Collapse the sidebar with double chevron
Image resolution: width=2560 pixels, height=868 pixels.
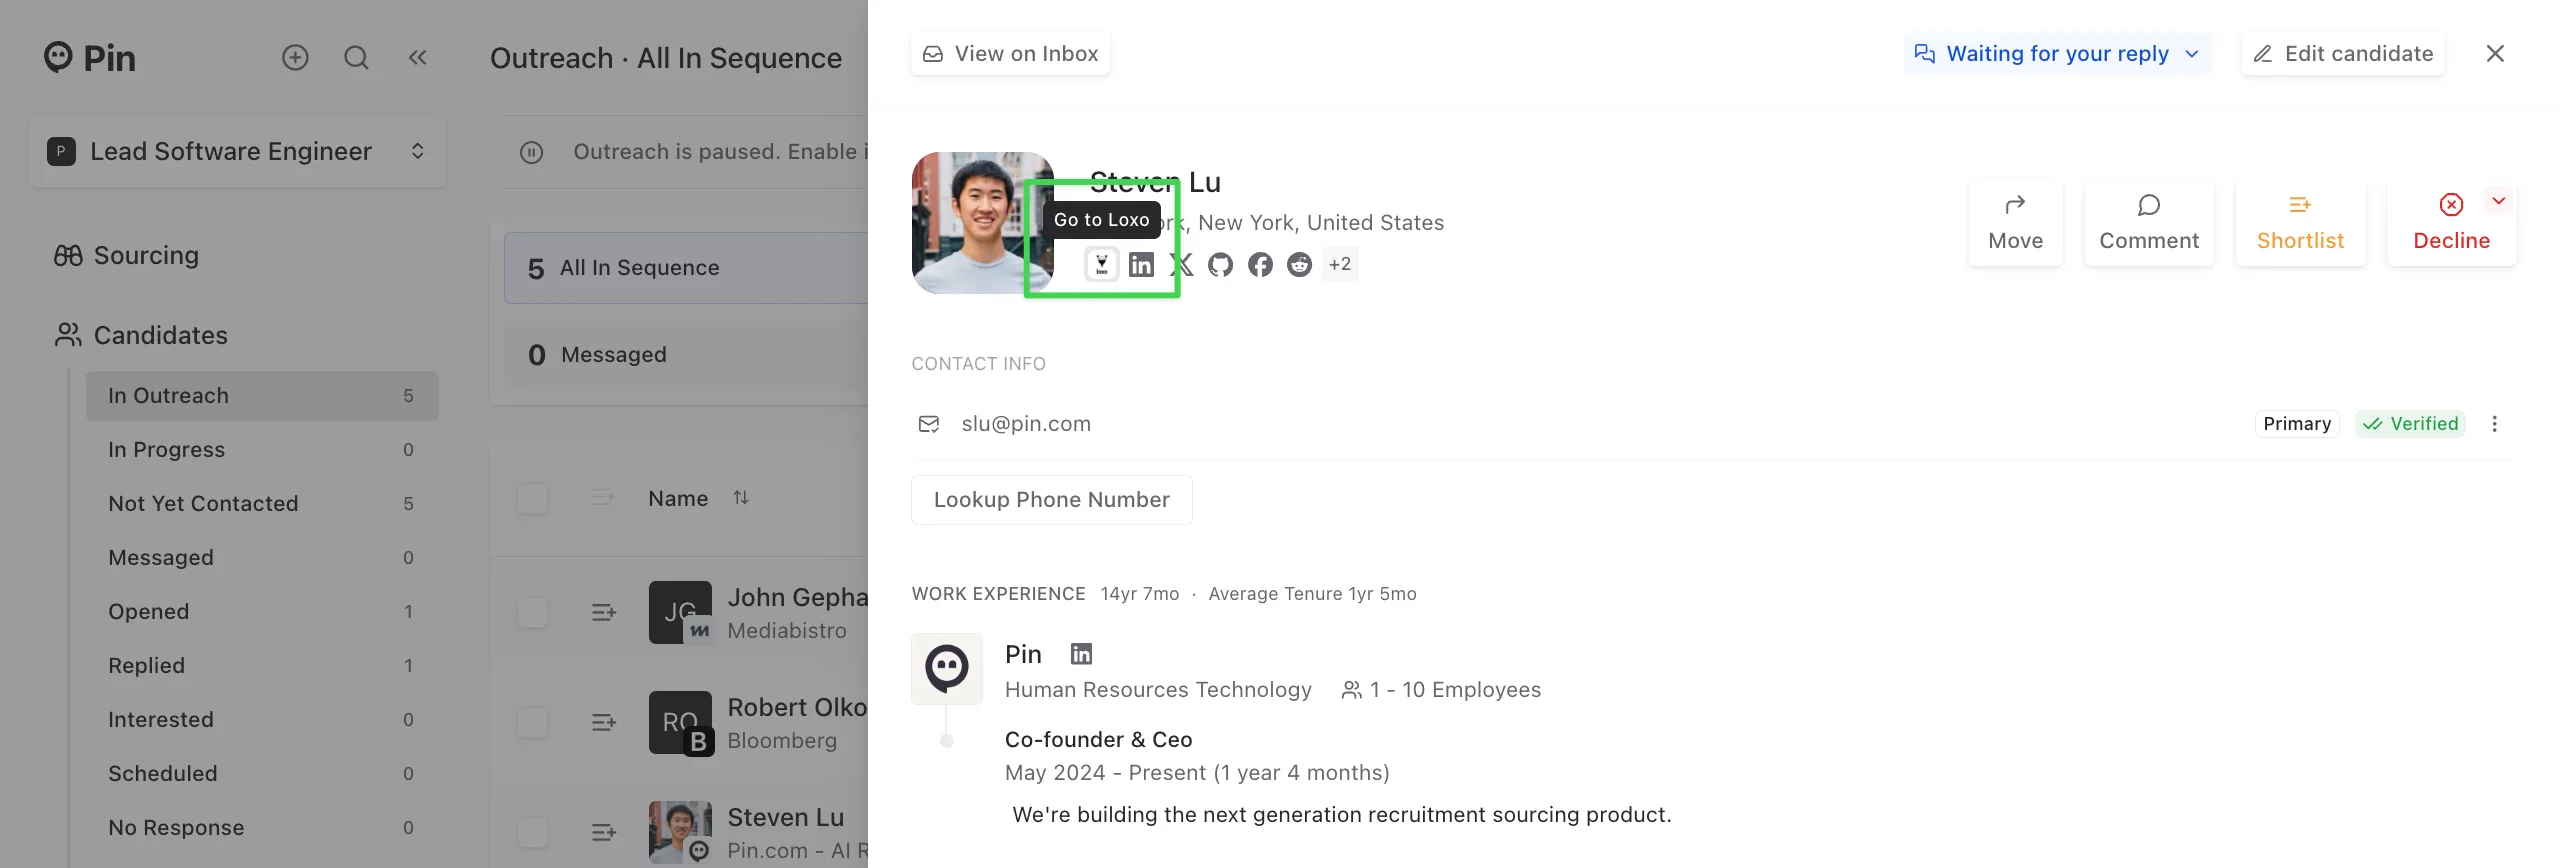pos(417,58)
